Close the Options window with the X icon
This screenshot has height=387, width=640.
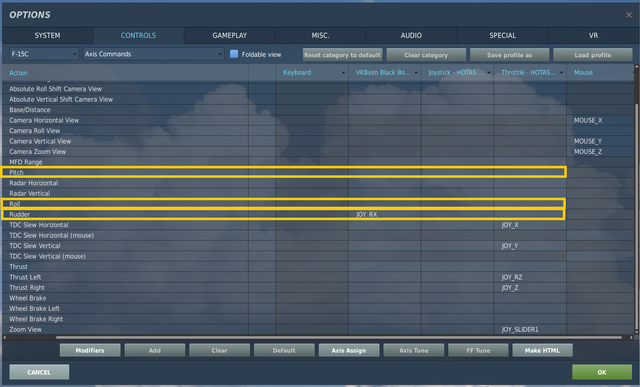point(629,15)
